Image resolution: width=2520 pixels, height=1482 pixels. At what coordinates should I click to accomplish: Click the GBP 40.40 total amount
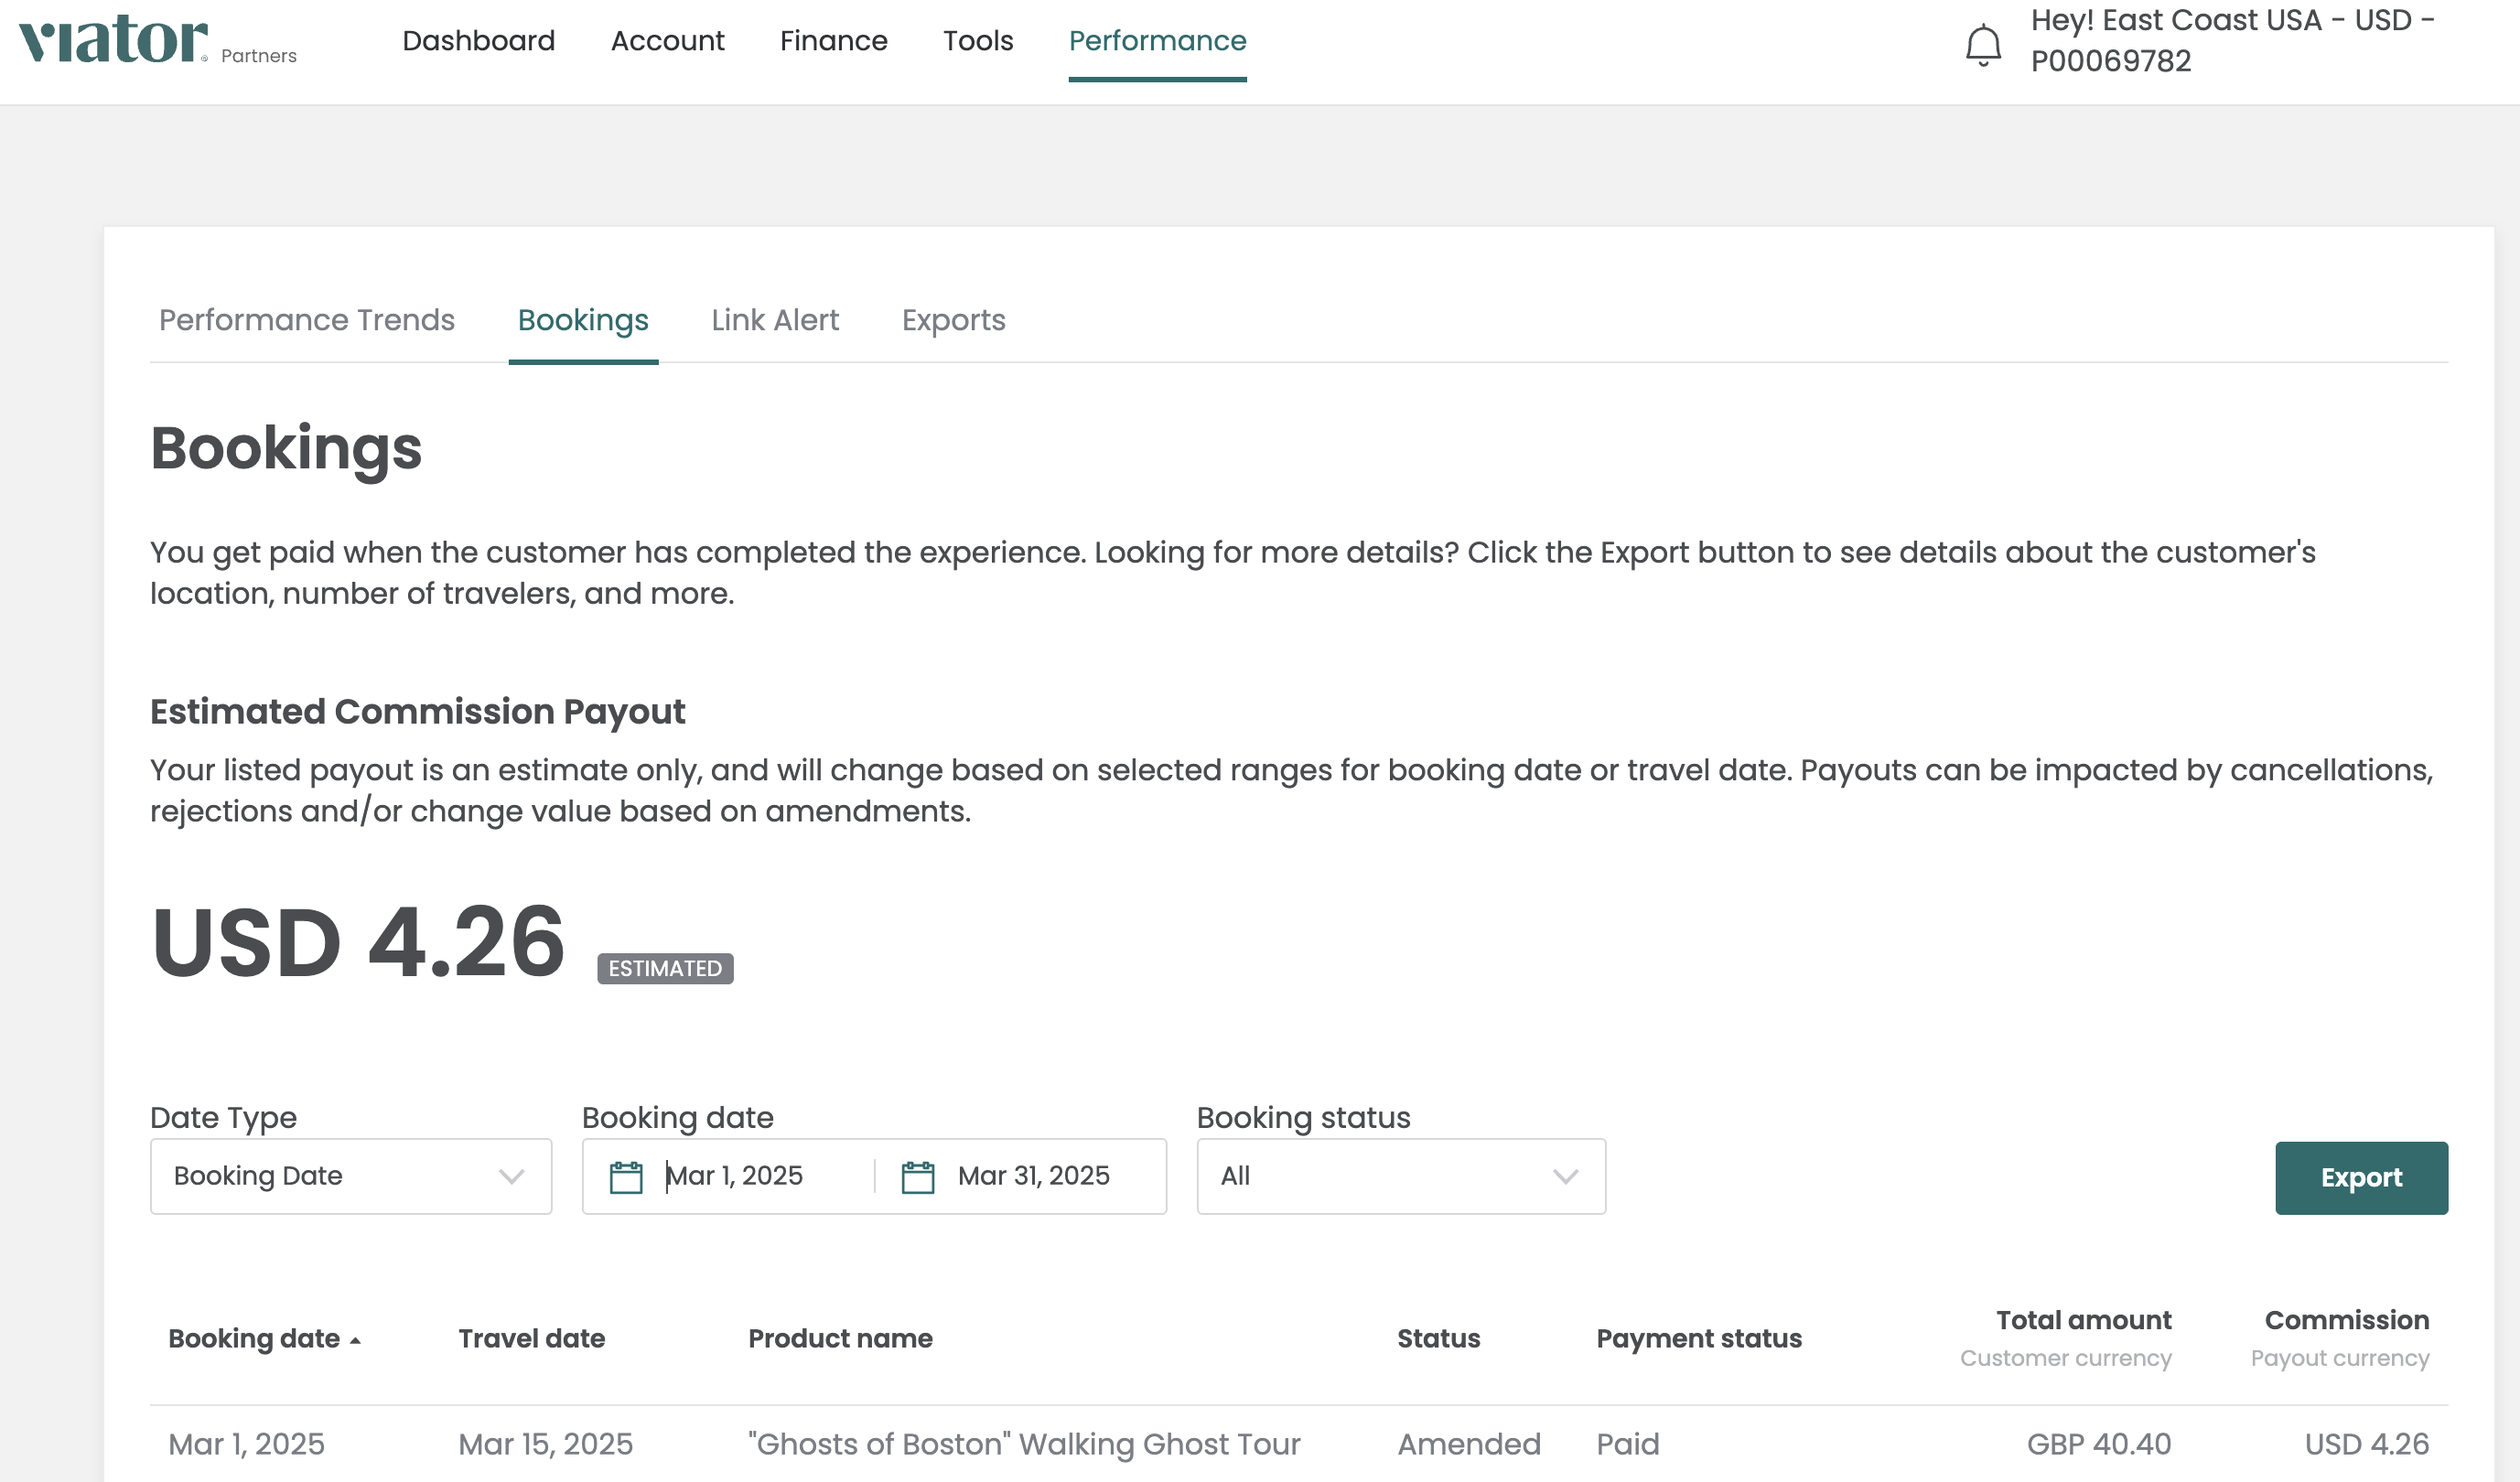tap(2098, 1444)
